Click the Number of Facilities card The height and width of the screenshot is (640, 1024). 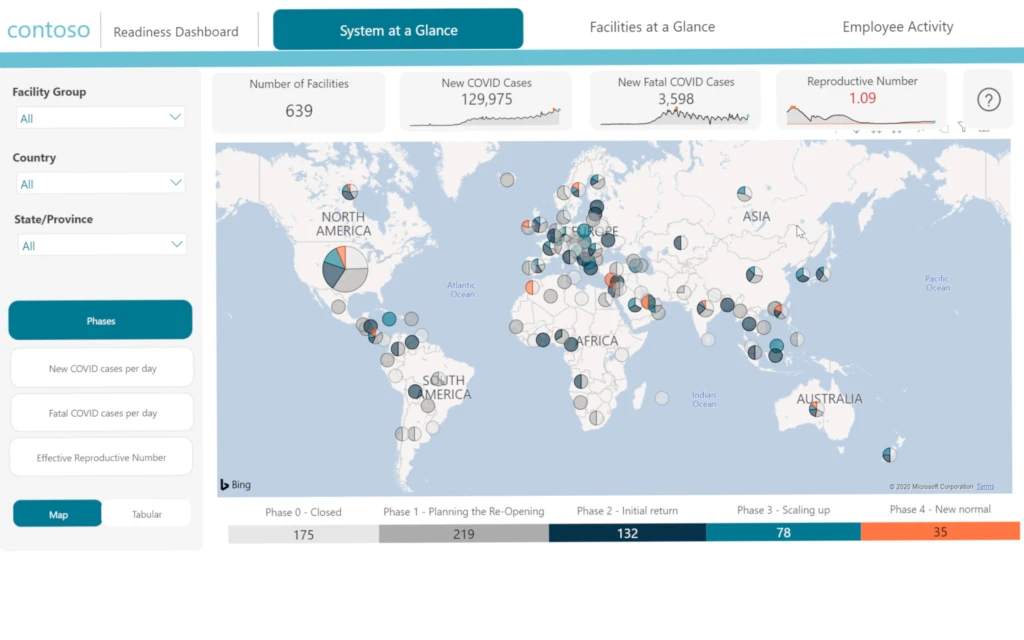pyautogui.click(x=298, y=100)
